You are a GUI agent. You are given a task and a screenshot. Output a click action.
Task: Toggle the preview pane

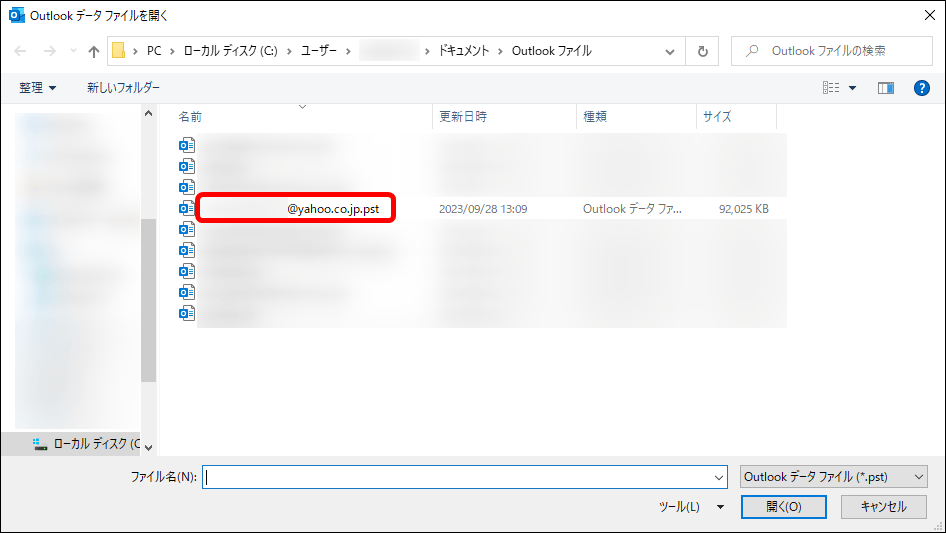pyautogui.click(x=886, y=88)
